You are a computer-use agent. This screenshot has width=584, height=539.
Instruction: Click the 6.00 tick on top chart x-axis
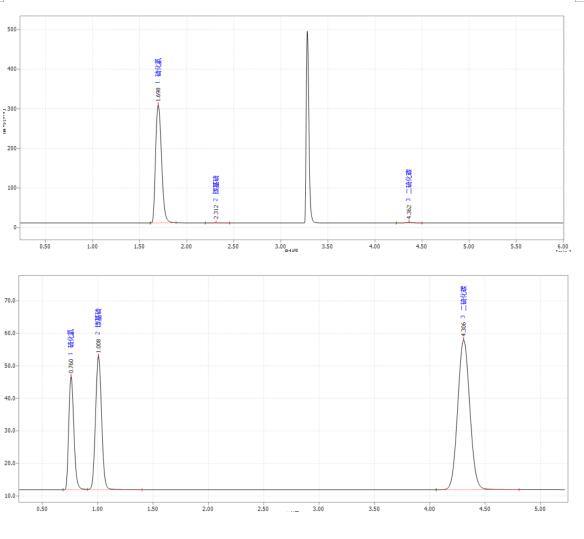[563, 246]
